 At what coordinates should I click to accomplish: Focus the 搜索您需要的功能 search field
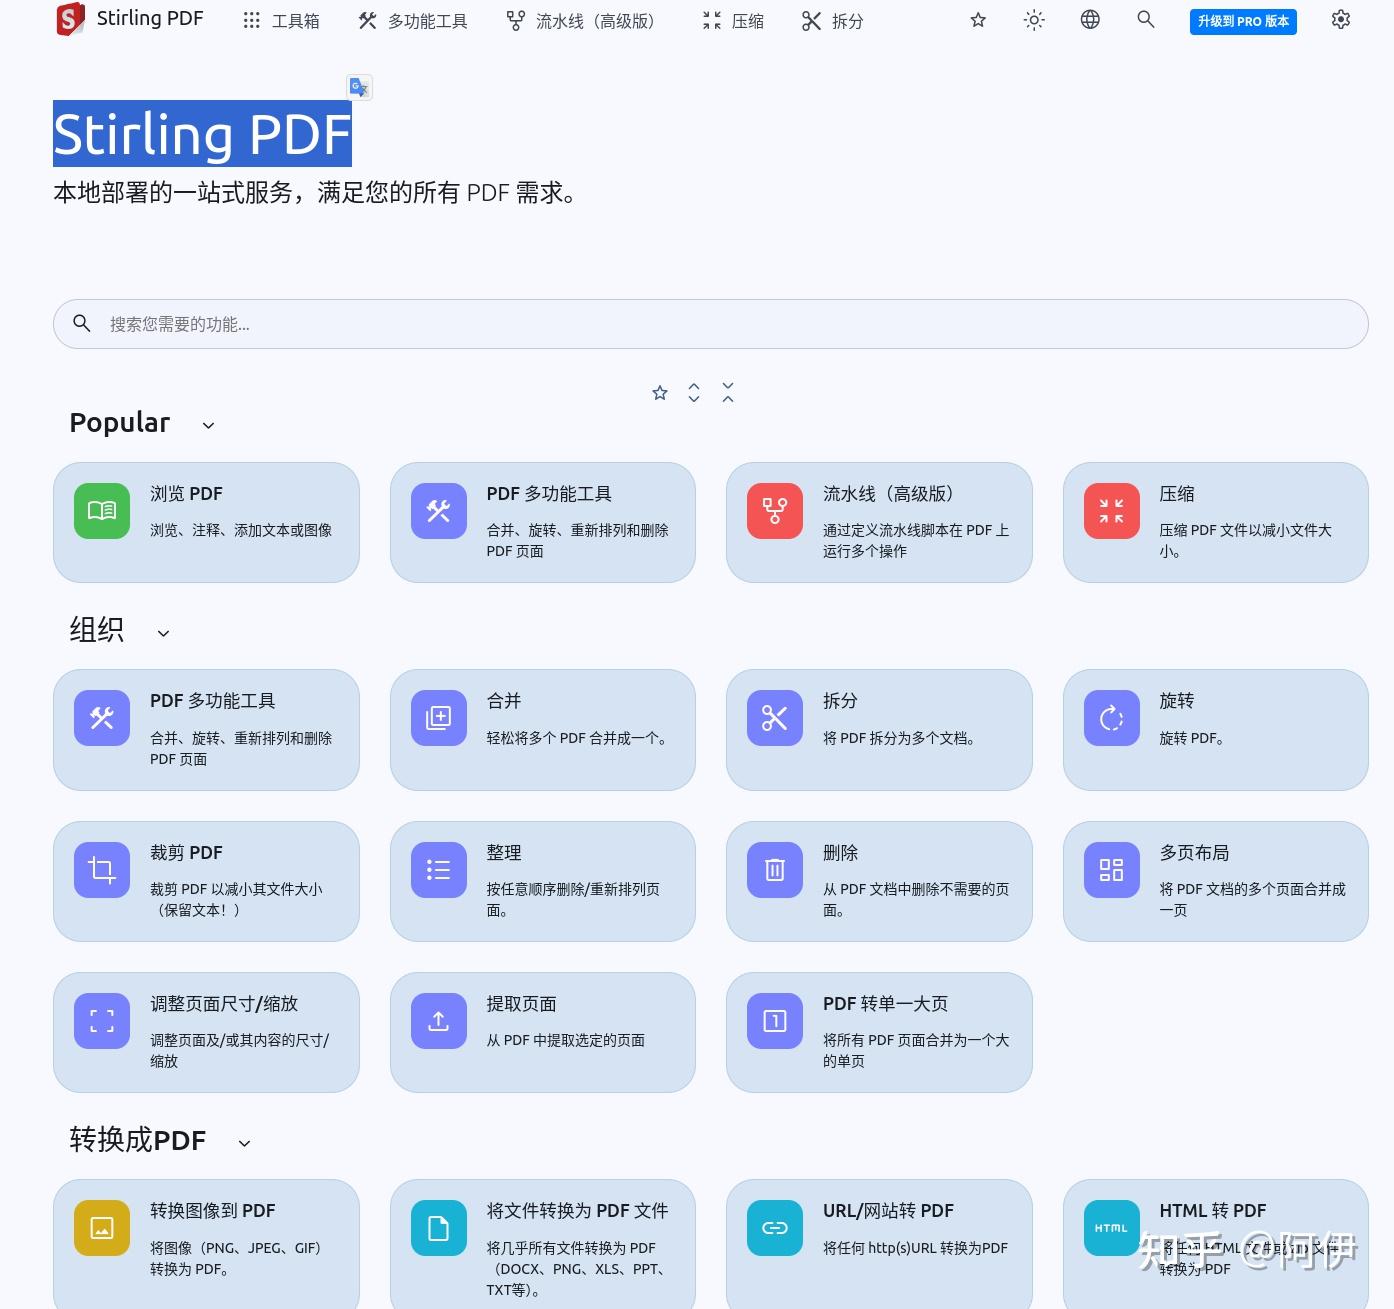click(x=710, y=324)
